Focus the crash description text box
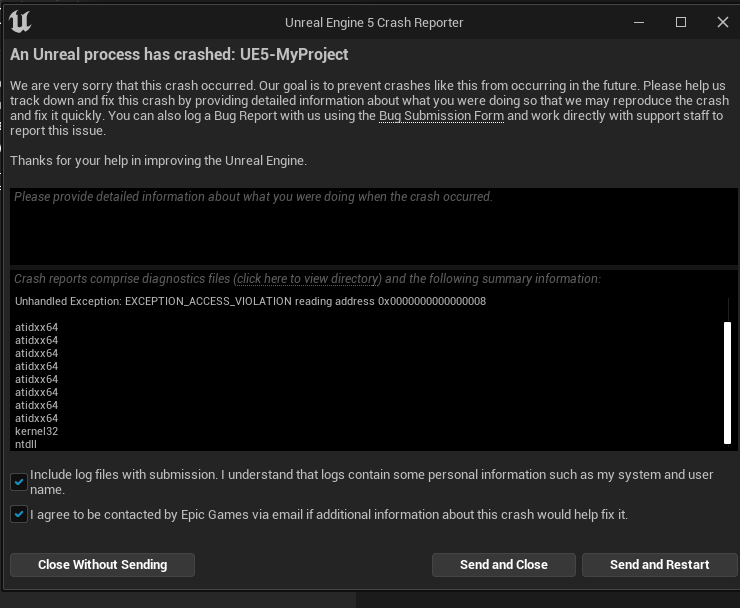 coord(374,226)
